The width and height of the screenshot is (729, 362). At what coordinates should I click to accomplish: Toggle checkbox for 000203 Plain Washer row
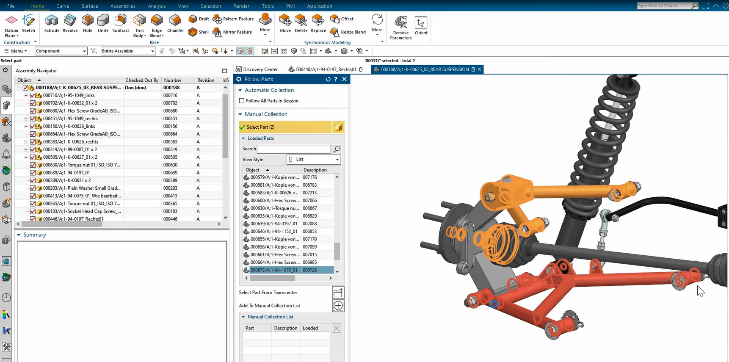click(x=33, y=188)
